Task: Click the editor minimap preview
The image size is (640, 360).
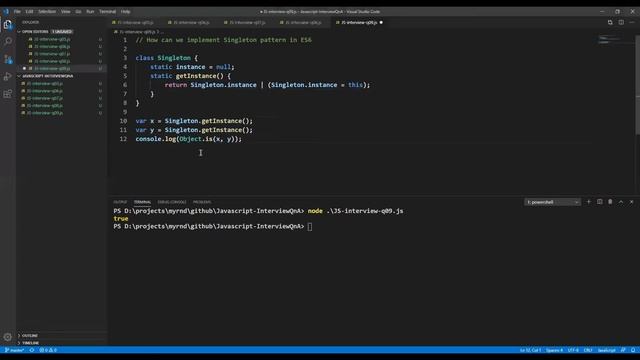Action: coord(609,39)
